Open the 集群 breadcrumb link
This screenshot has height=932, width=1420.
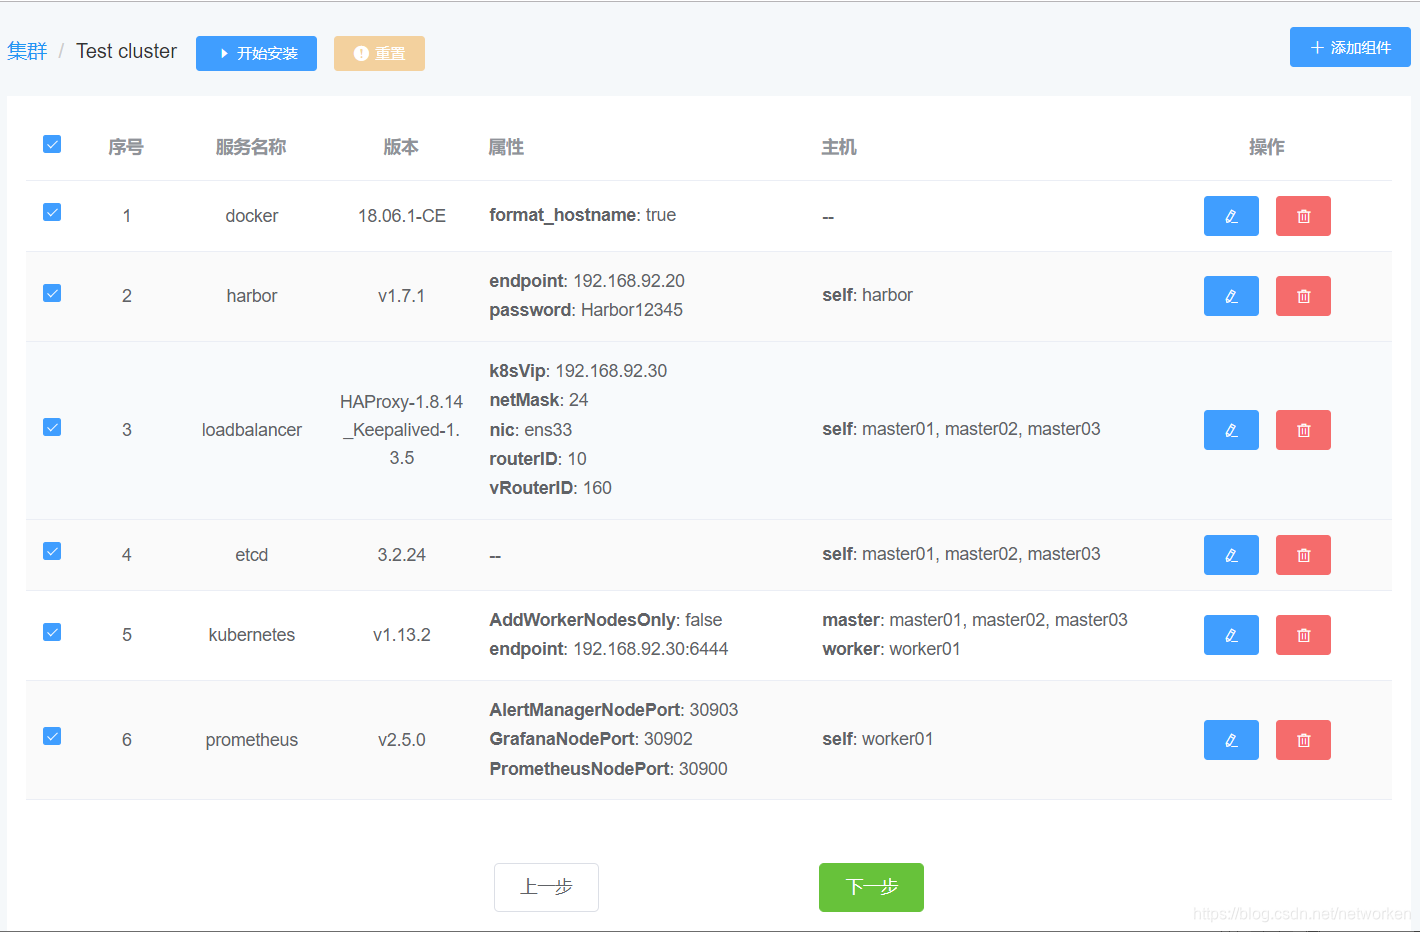click(x=27, y=51)
